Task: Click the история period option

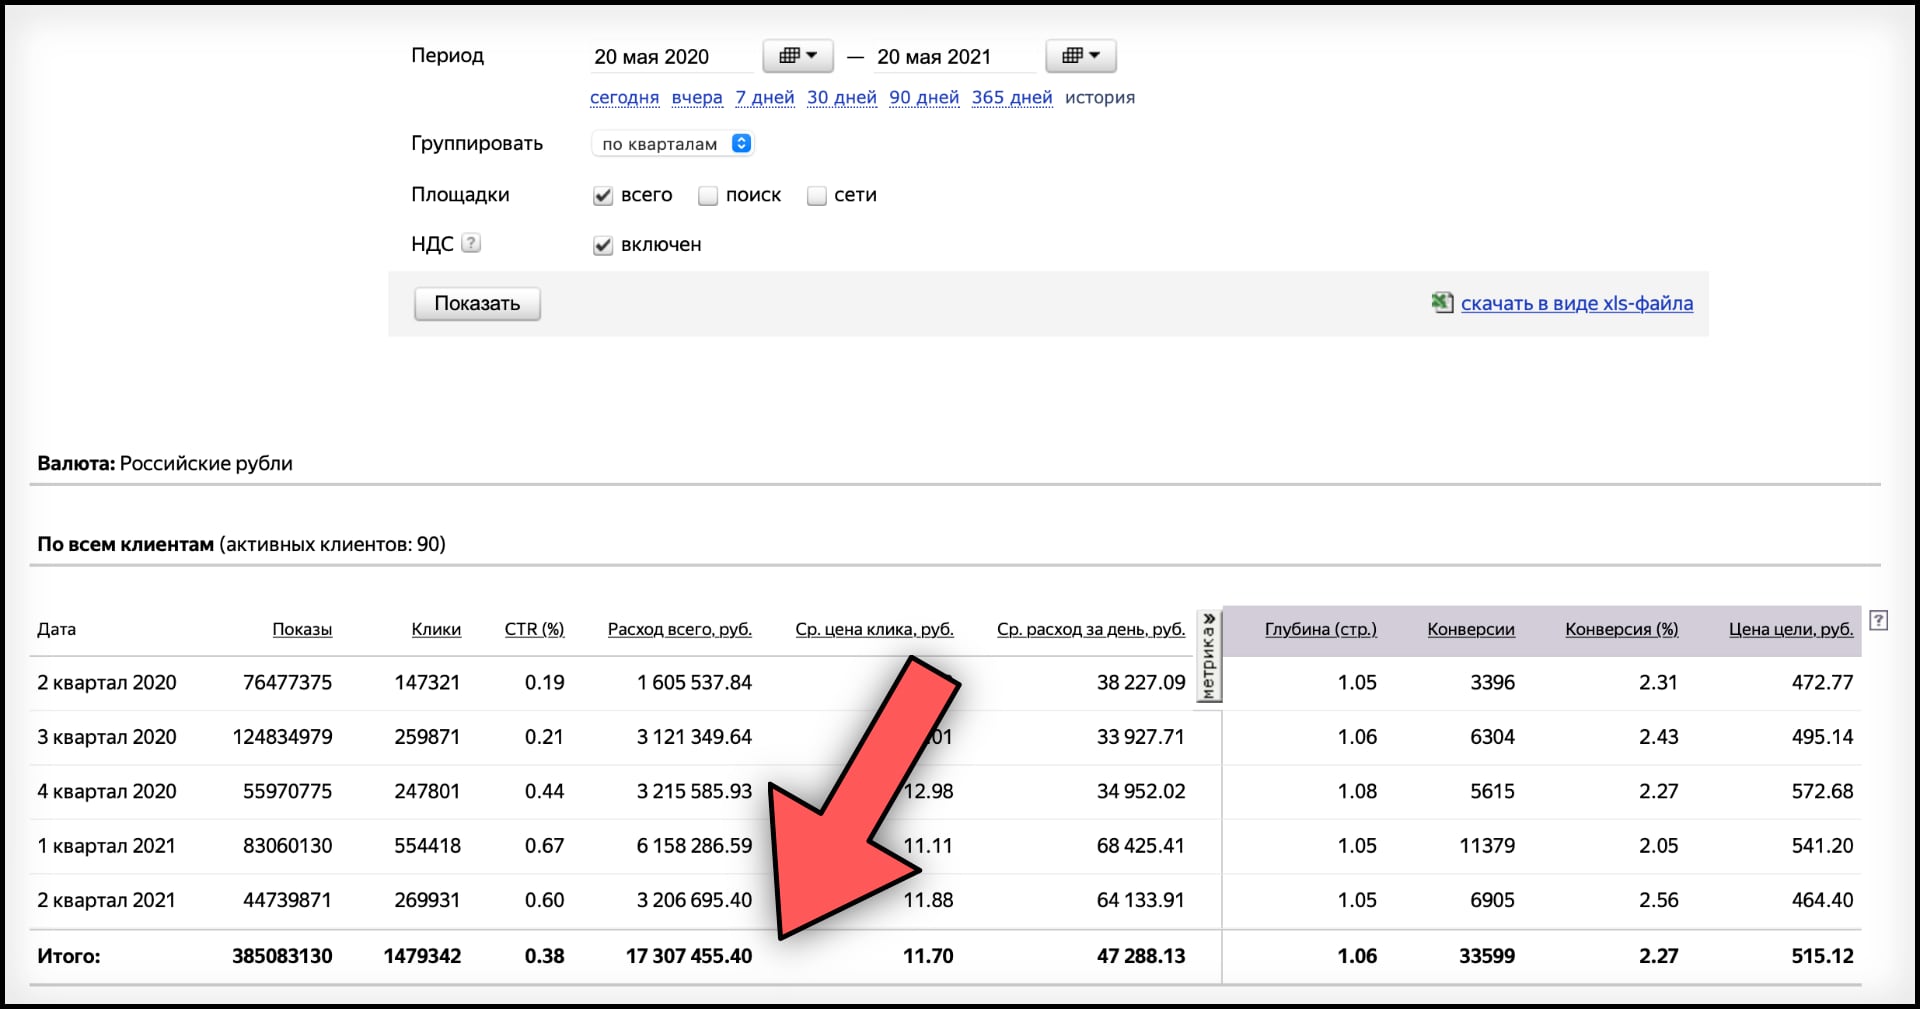Action: tap(1100, 97)
